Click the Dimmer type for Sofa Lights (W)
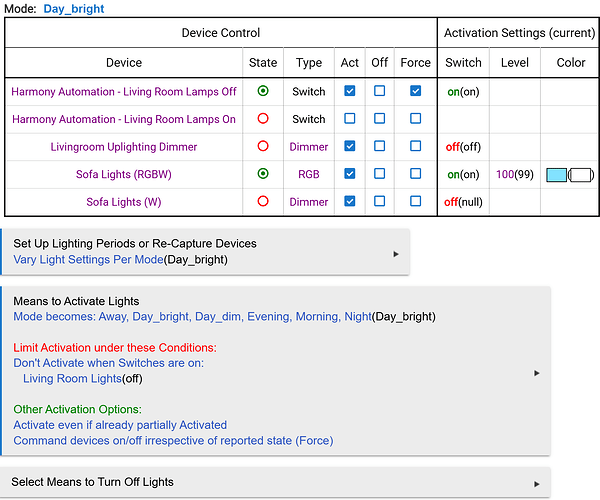This screenshot has height=500, width=600. (x=308, y=202)
